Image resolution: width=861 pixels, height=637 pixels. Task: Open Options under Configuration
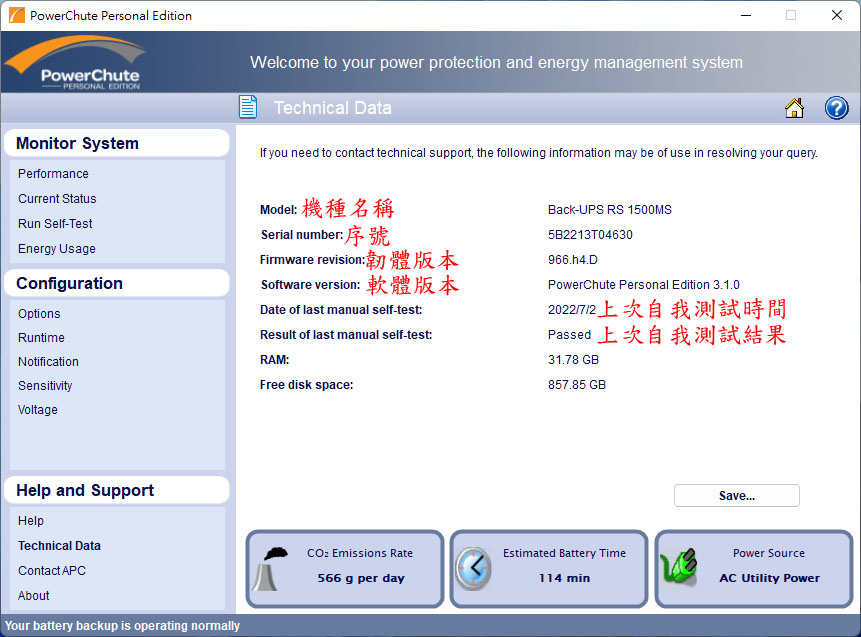pyautogui.click(x=39, y=314)
